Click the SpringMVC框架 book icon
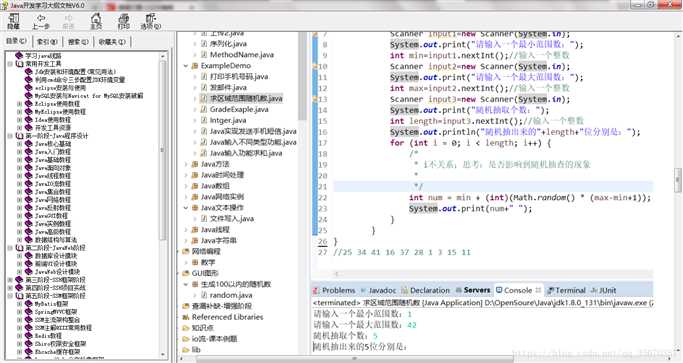Image resolution: width=683 pixels, height=363 pixels. click(x=29, y=312)
